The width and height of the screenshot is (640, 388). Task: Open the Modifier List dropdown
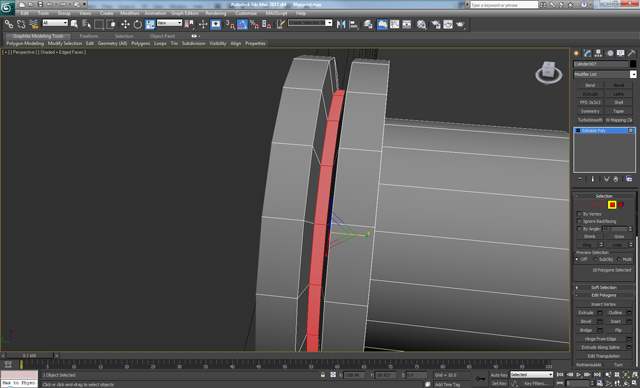point(604,74)
